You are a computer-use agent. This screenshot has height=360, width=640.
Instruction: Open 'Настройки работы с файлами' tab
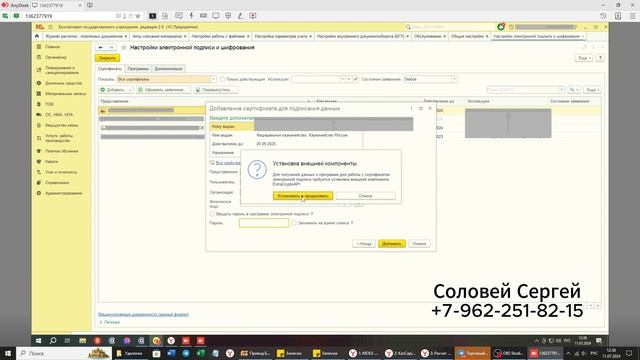[218, 36]
